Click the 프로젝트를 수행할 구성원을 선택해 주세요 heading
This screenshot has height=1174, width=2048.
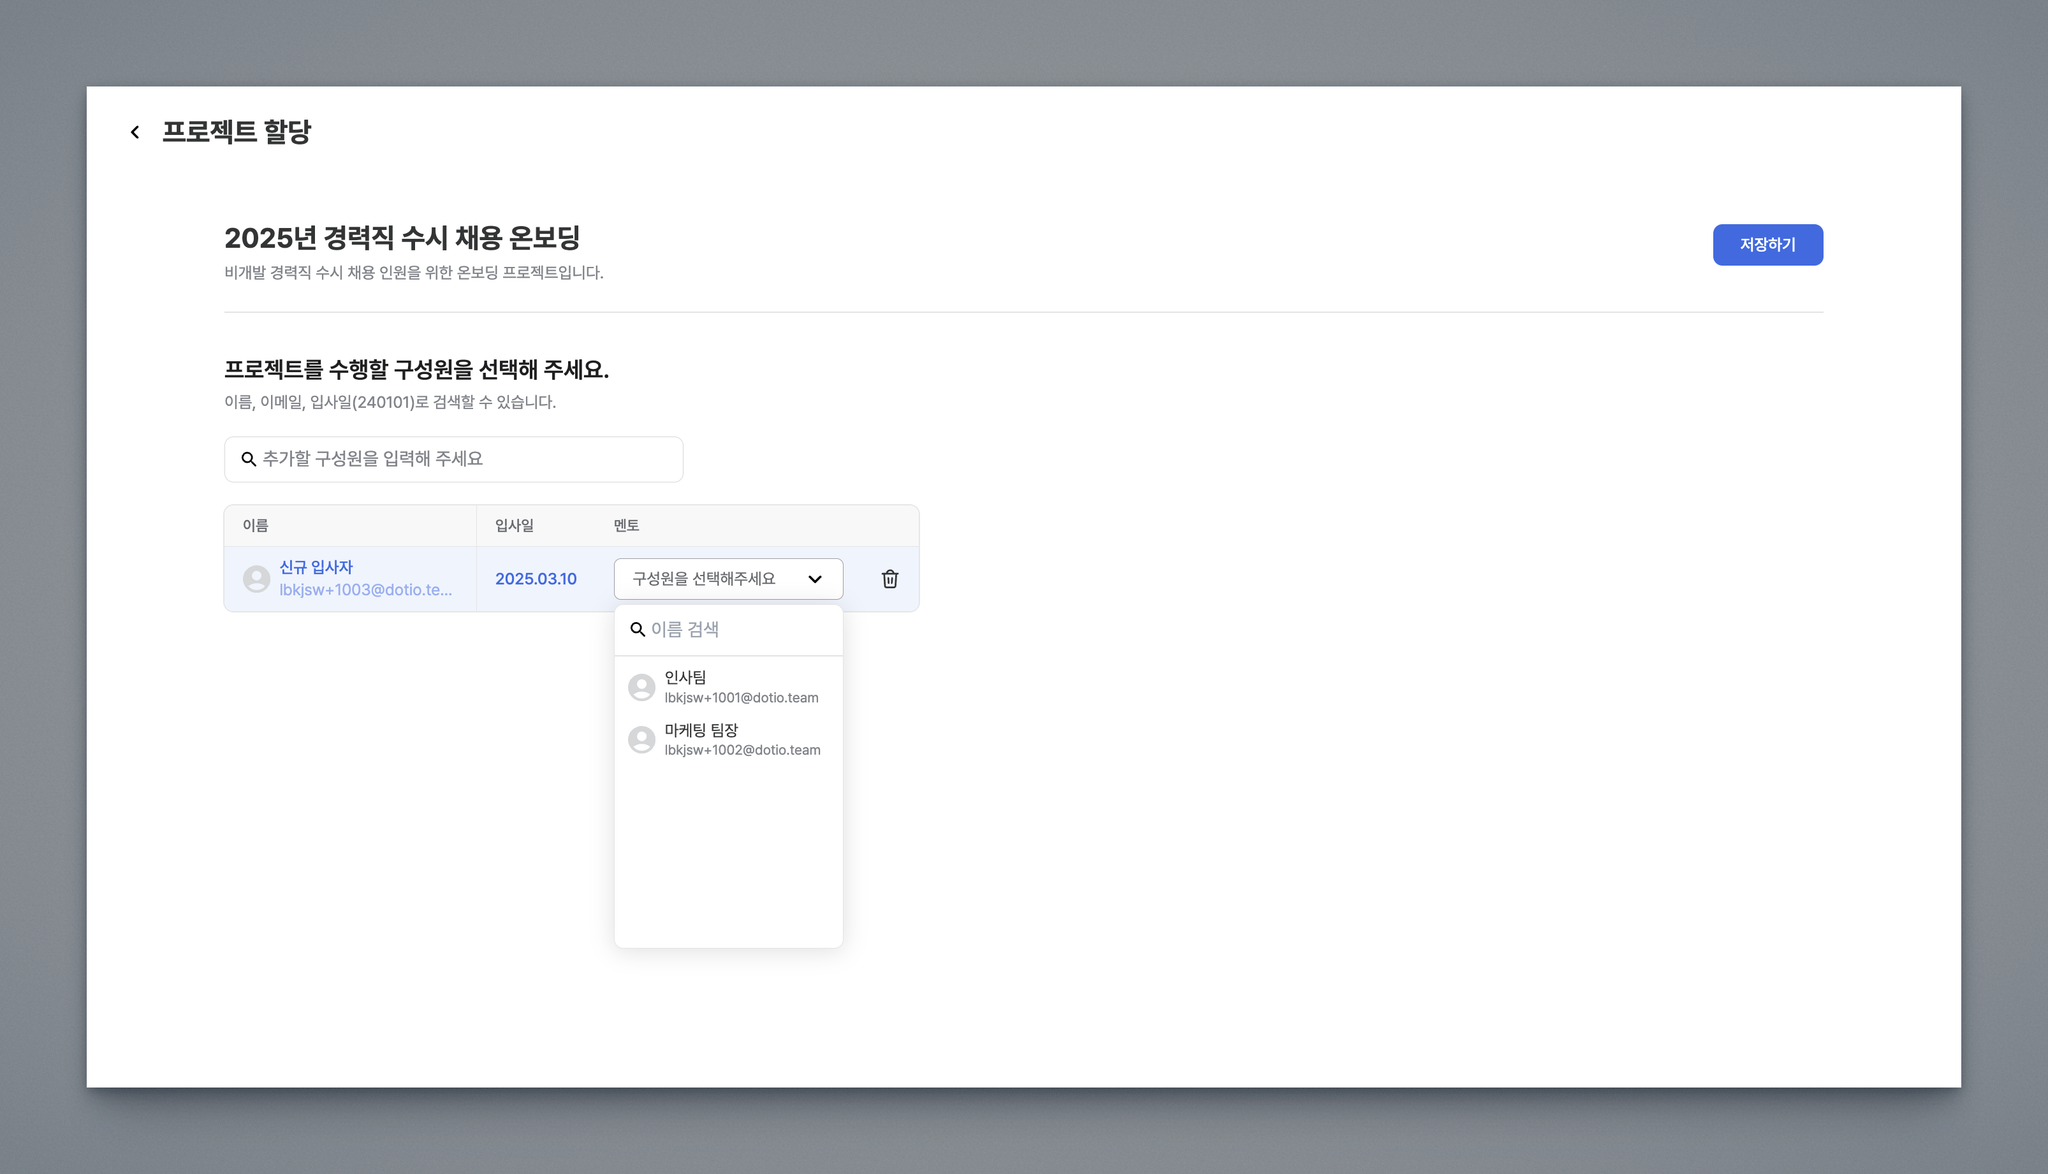click(x=416, y=370)
